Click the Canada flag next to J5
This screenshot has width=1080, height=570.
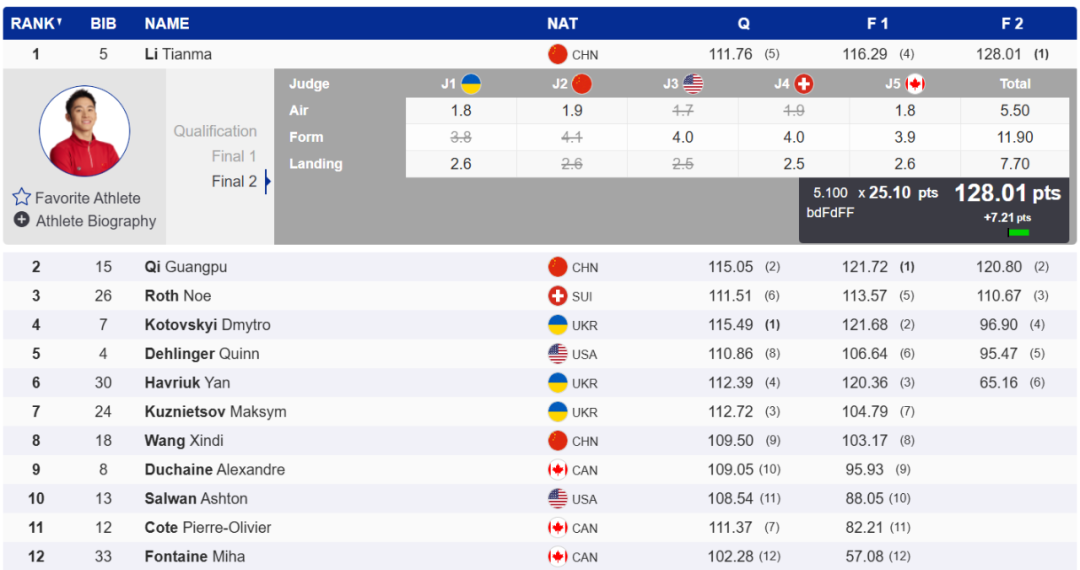click(x=914, y=84)
